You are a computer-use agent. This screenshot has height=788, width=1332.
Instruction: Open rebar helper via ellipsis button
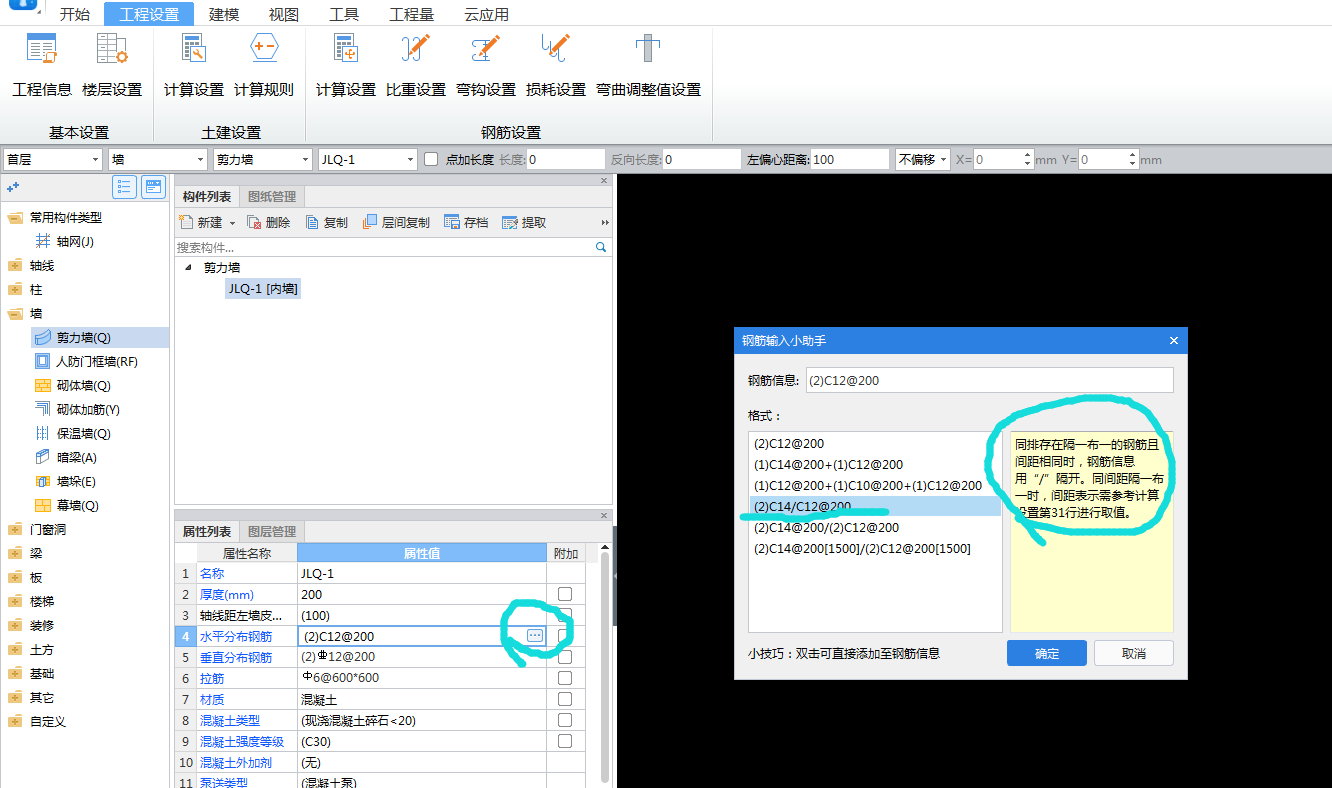click(535, 635)
